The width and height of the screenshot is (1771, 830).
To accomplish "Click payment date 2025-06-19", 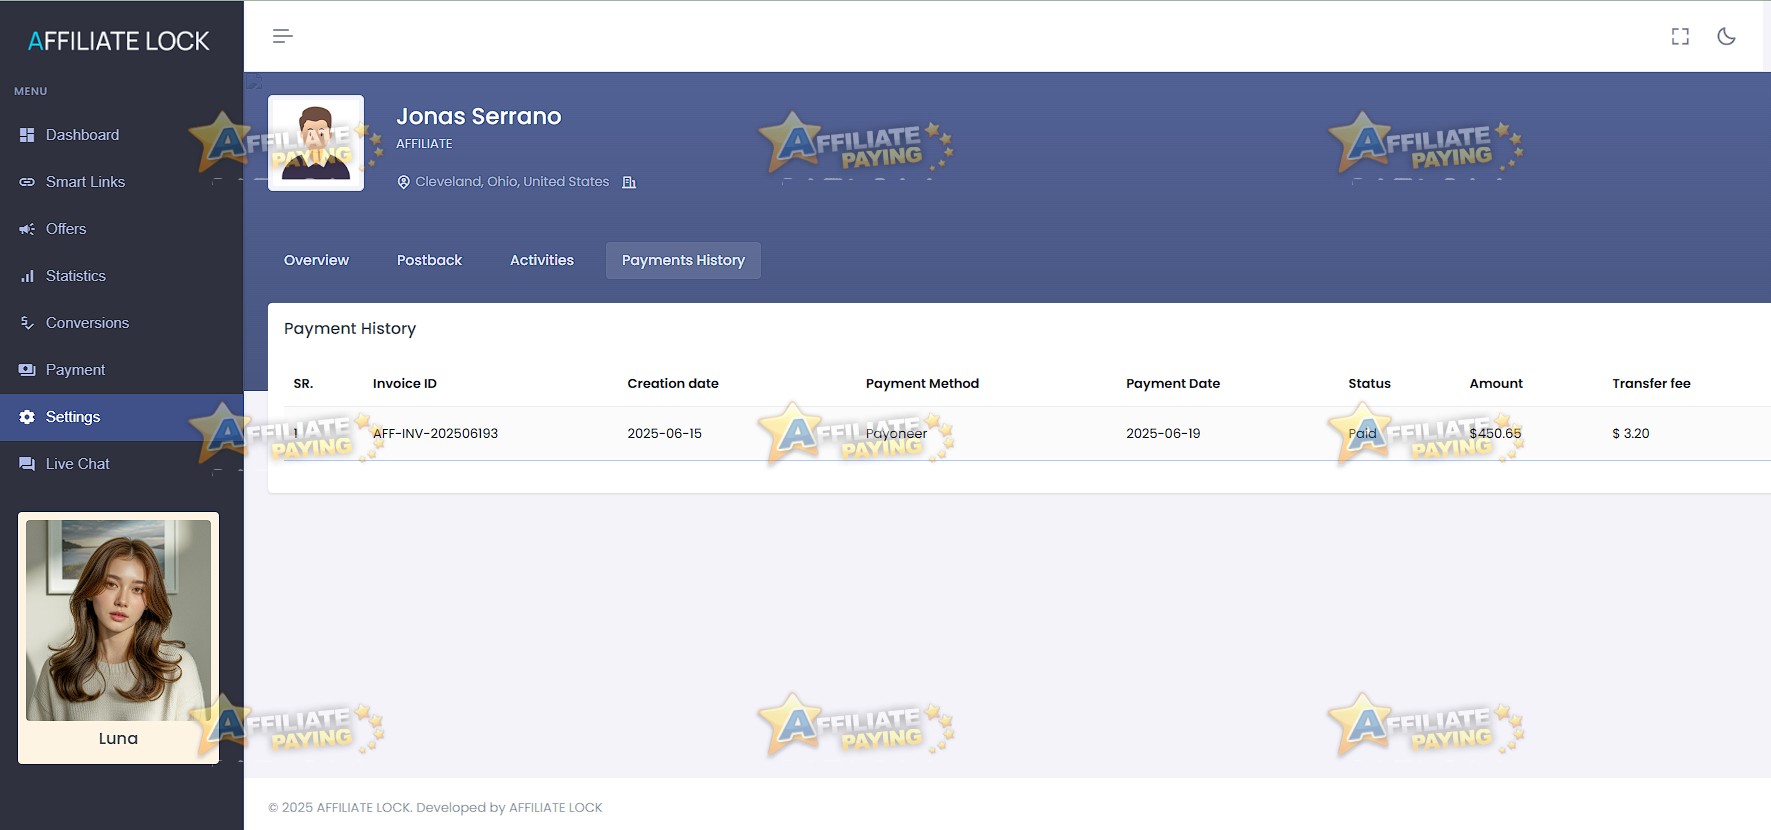I will (x=1163, y=433).
